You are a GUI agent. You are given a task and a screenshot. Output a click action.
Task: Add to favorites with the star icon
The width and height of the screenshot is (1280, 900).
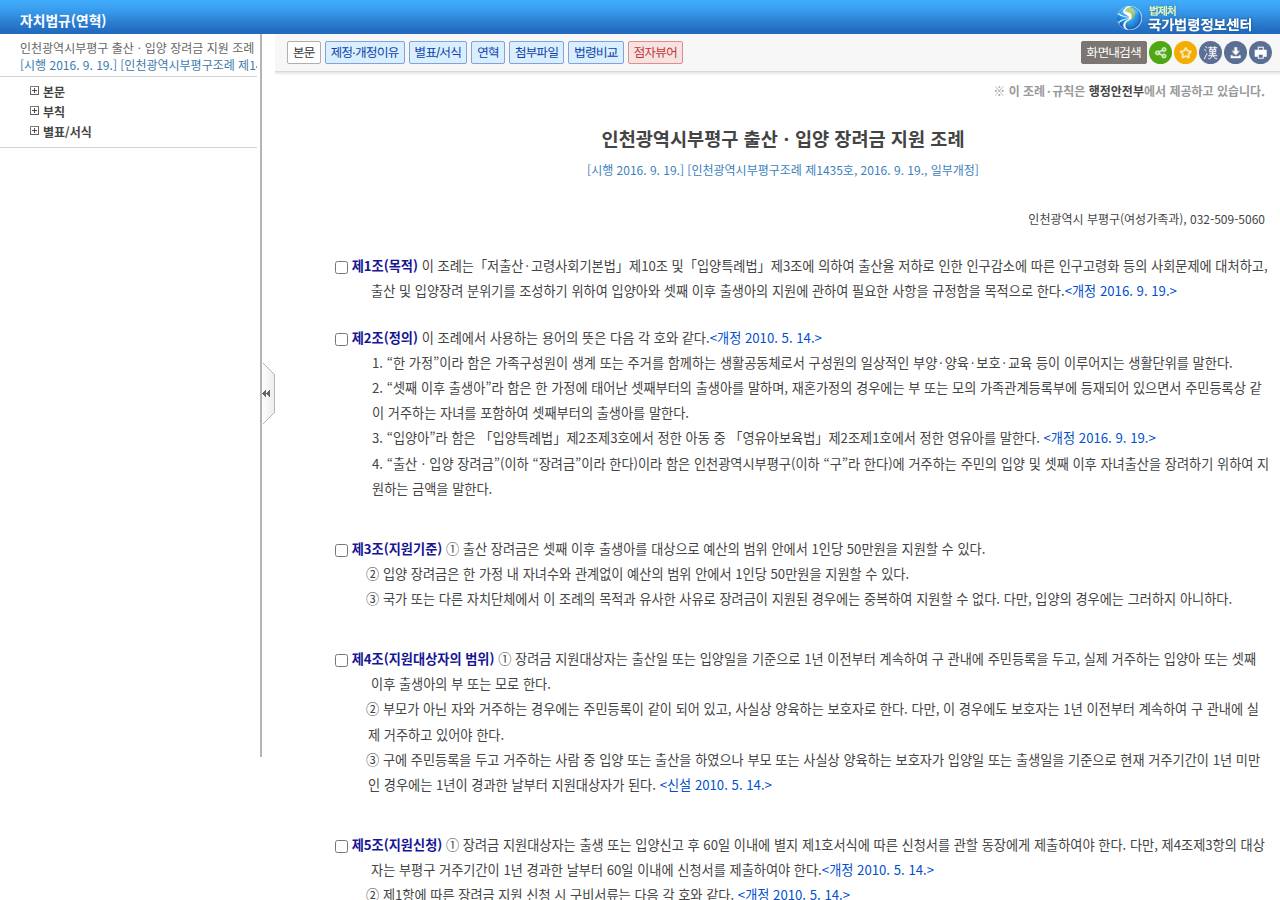1185,53
